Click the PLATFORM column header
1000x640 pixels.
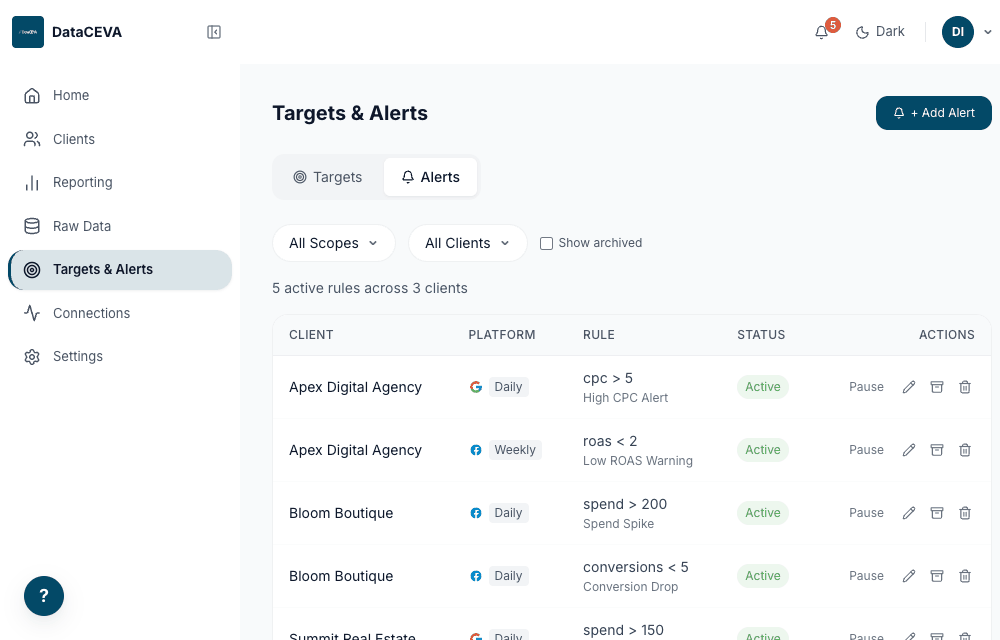point(502,335)
